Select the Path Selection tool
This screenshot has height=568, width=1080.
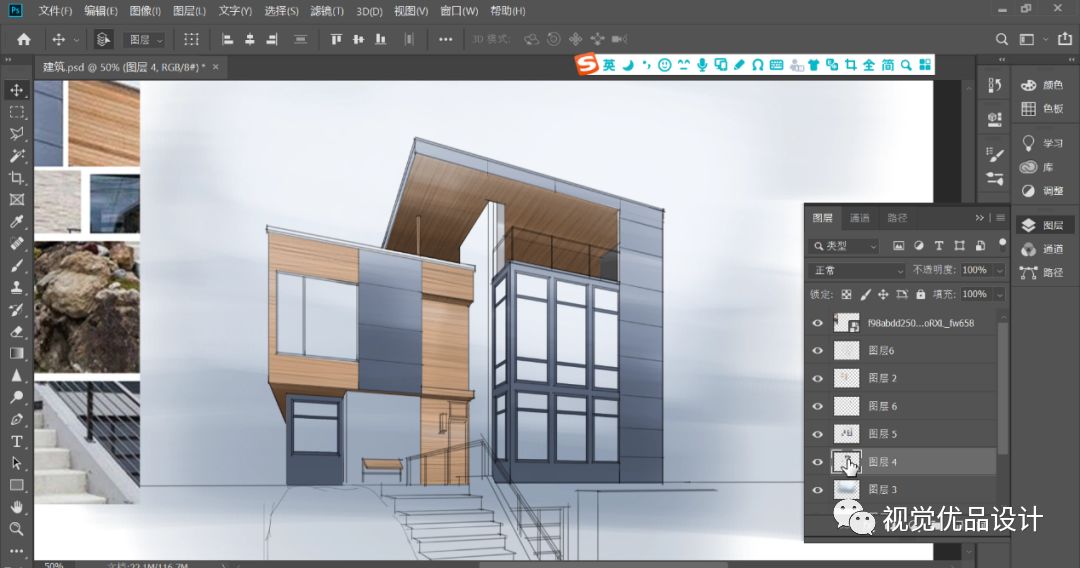tap(17, 463)
